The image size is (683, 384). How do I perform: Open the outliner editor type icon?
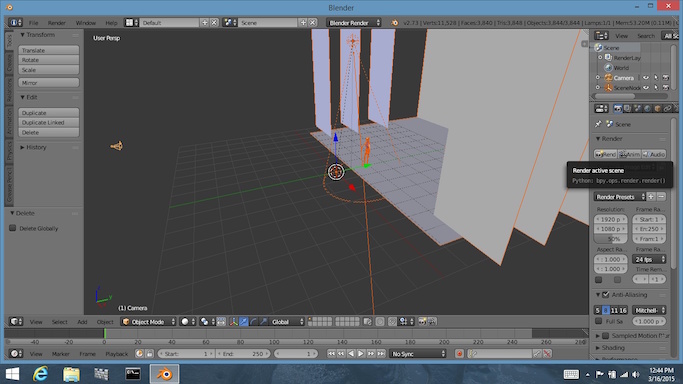click(x=601, y=36)
